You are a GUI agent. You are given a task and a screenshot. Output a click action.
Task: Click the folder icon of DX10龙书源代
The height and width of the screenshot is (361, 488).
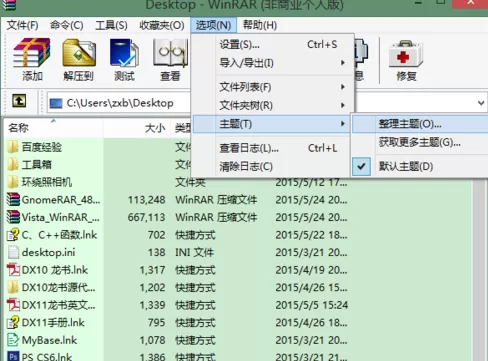coord(13,287)
